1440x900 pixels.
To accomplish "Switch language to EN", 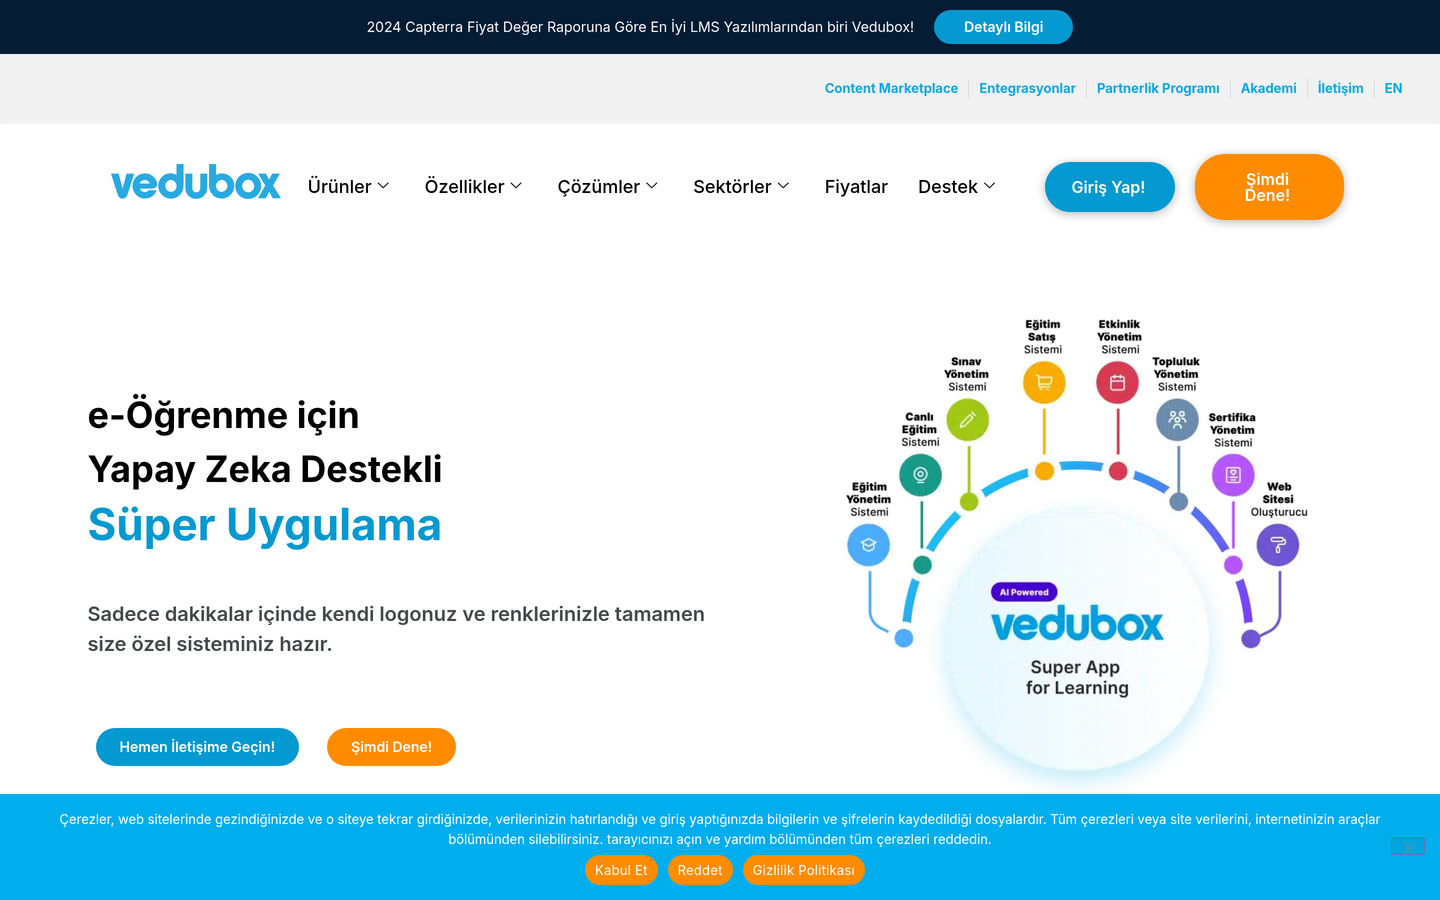I will [x=1393, y=88].
